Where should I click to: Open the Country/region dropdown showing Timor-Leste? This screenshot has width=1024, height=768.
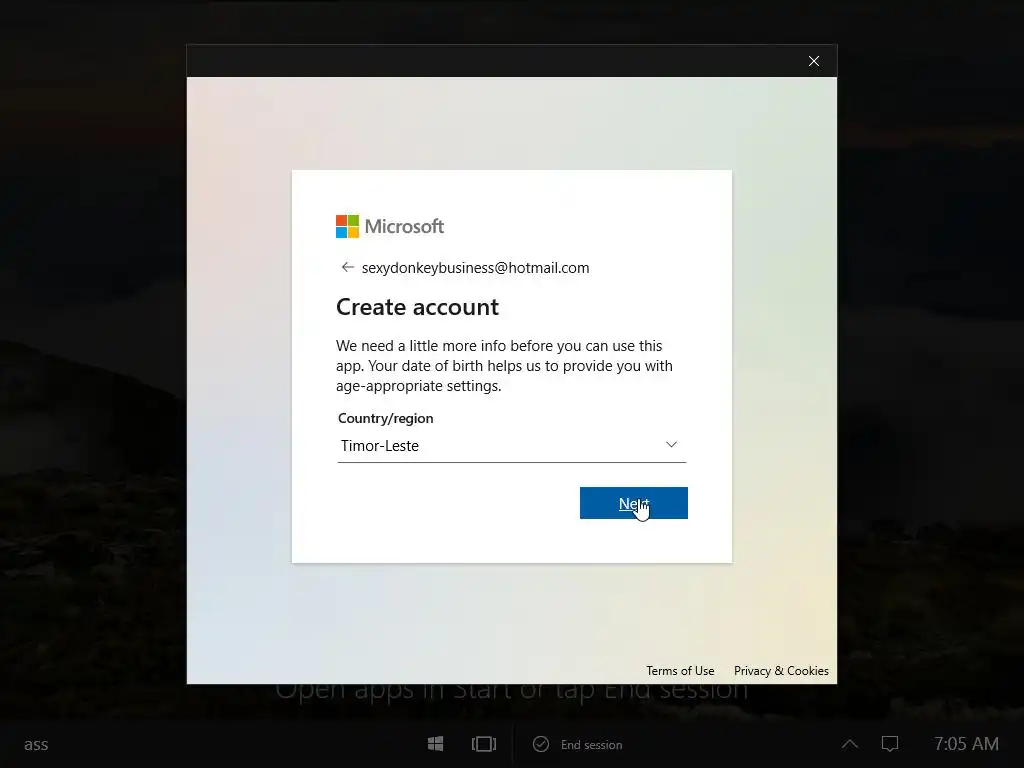(511, 445)
